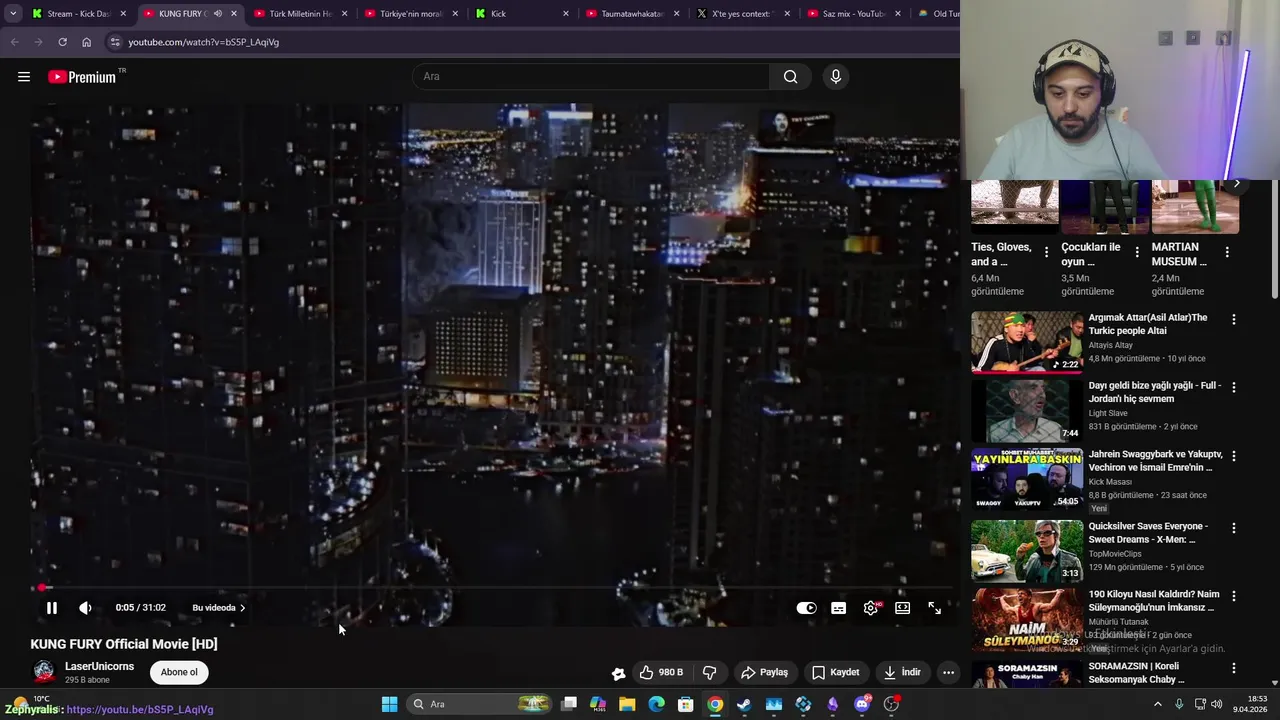Click the youtu.be/bS5P_LAqiVg chat link
Image resolution: width=1280 pixels, height=720 pixels.
140,710
